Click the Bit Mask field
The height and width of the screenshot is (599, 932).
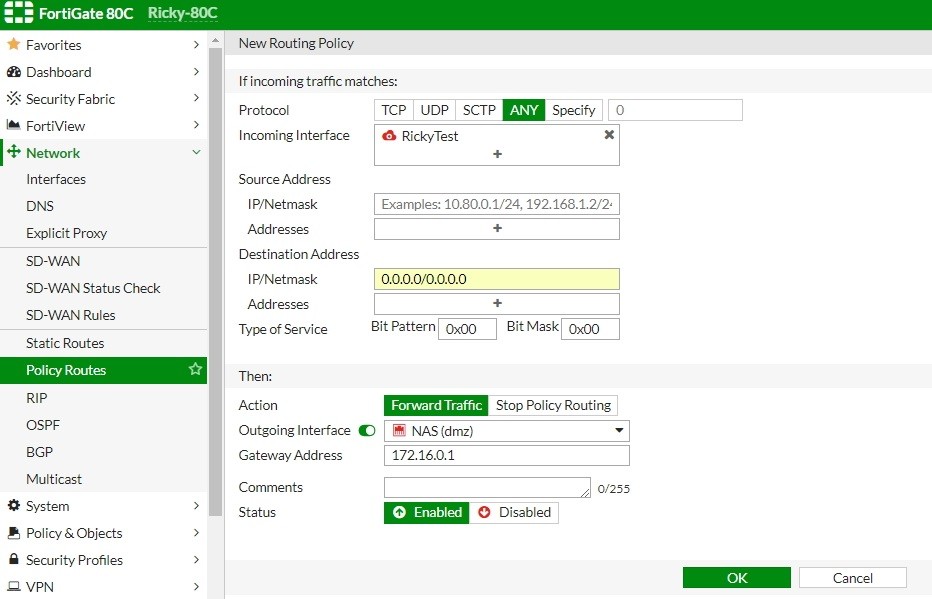[x=590, y=329]
